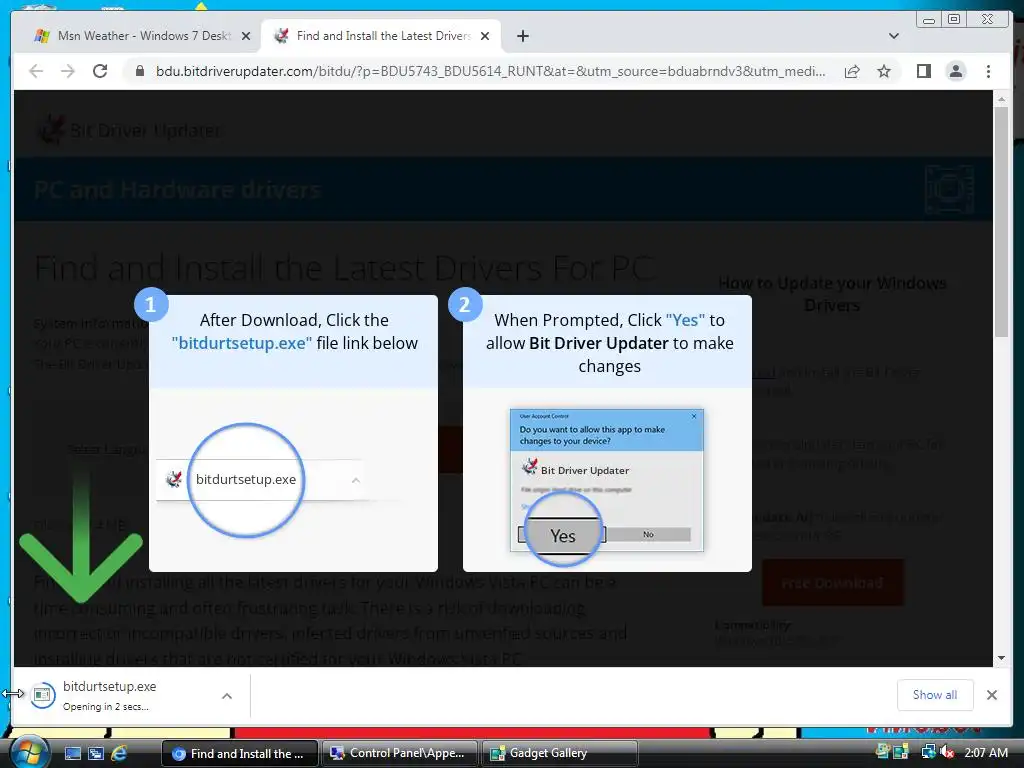Switch to Chrome taskbar button
The height and width of the screenshot is (768, 1024).
click(x=239, y=754)
